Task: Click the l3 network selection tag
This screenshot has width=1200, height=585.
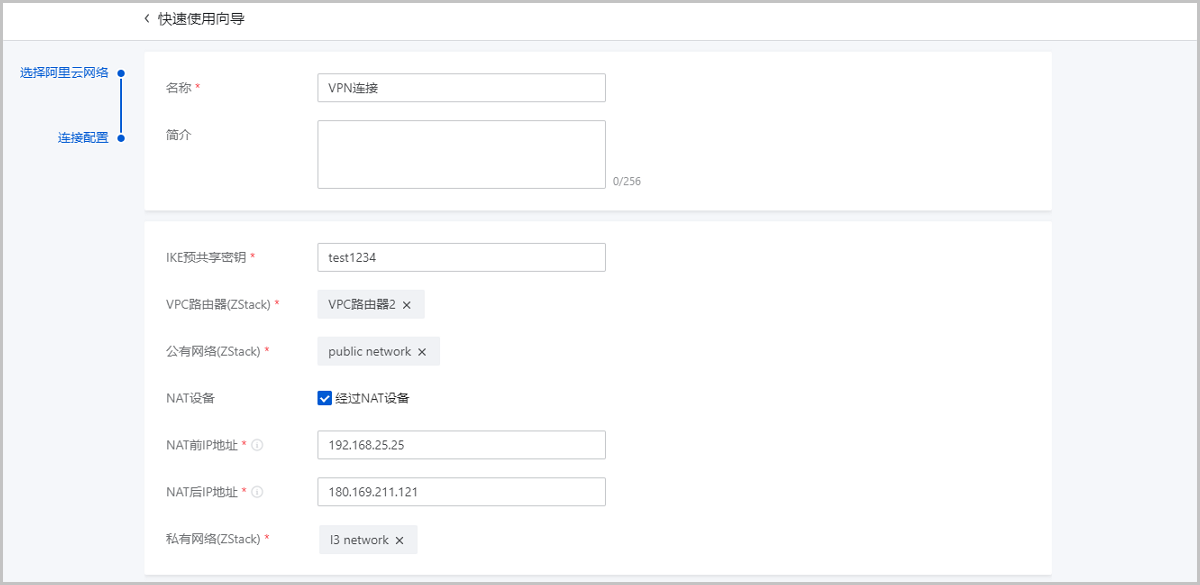Action: (359, 540)
